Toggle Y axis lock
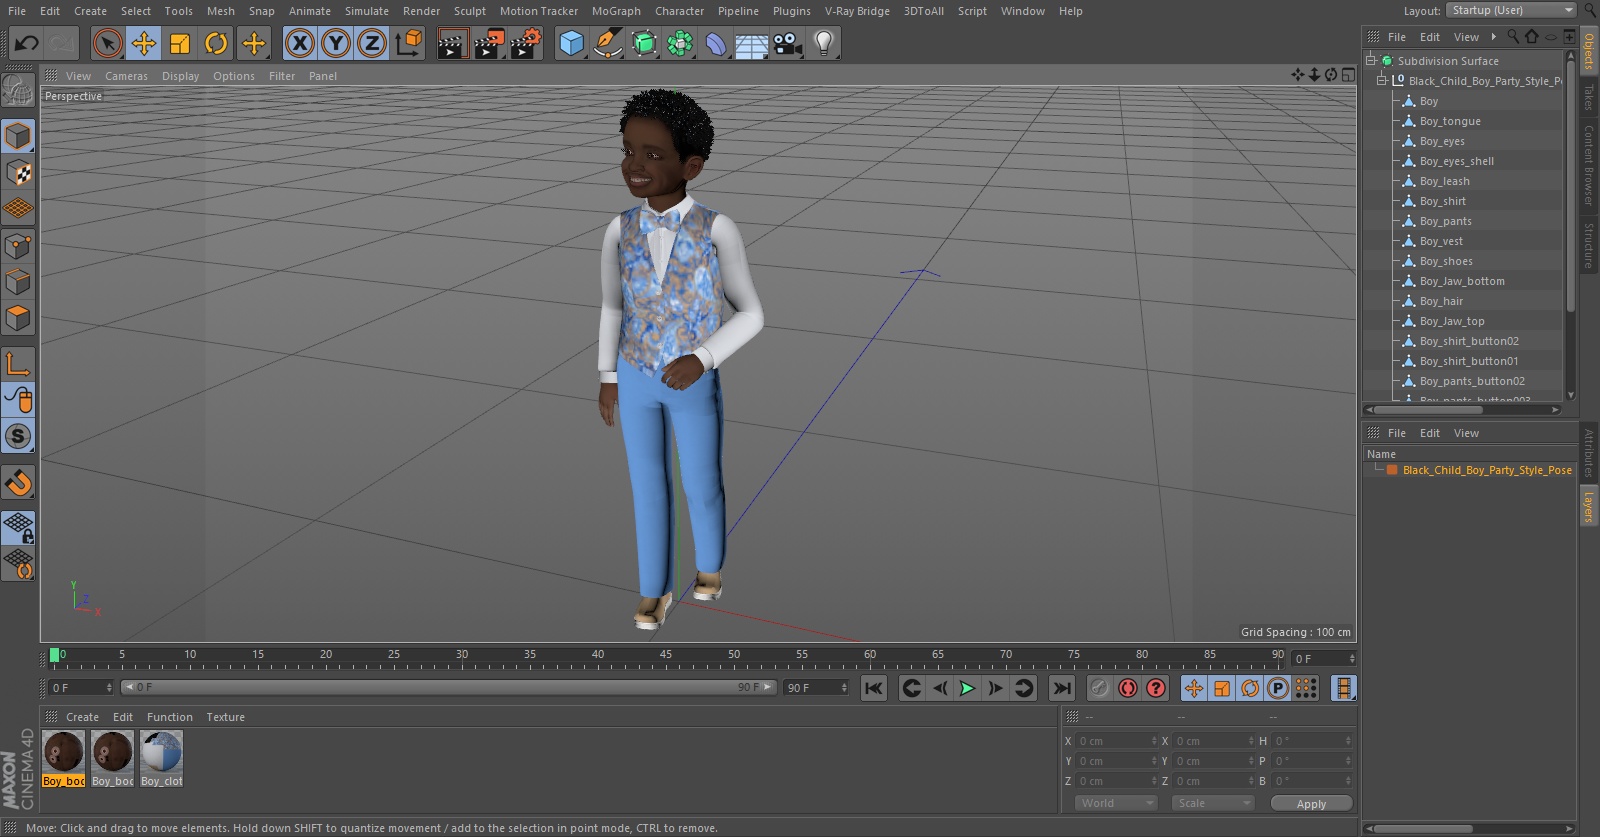 (x=336, y=43)
